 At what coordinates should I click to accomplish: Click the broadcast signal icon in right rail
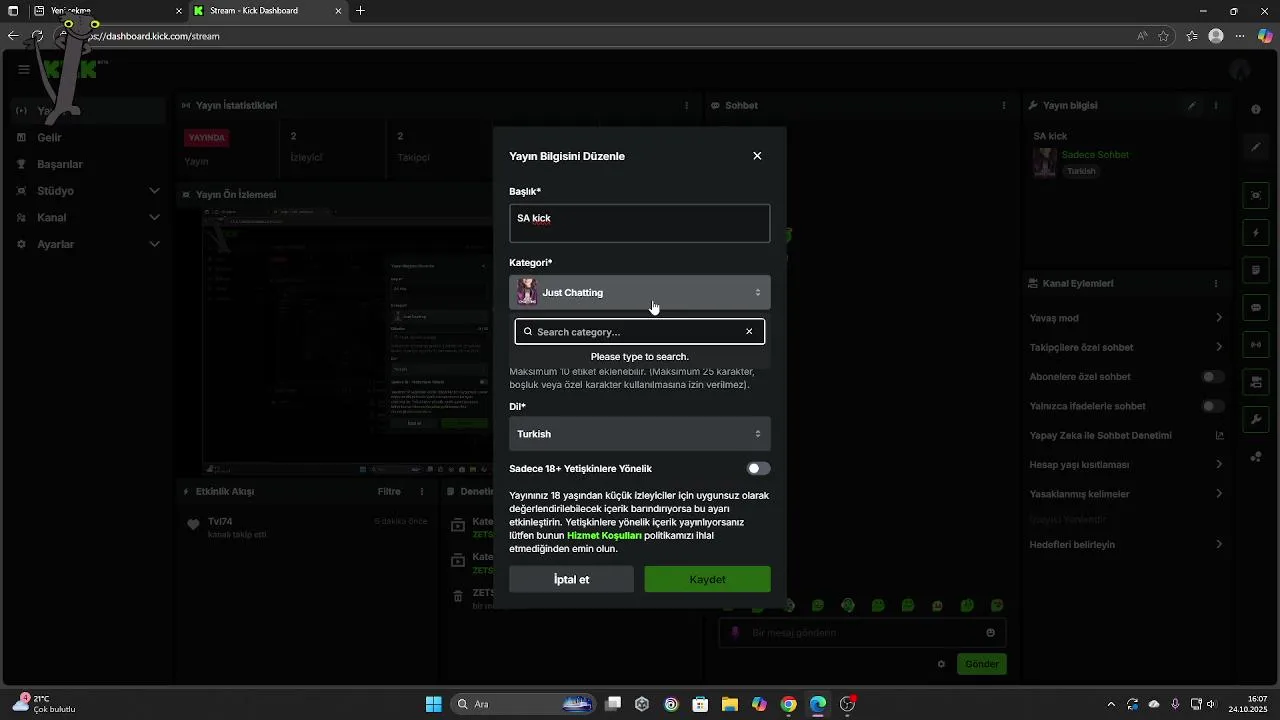pos(1256,345)
